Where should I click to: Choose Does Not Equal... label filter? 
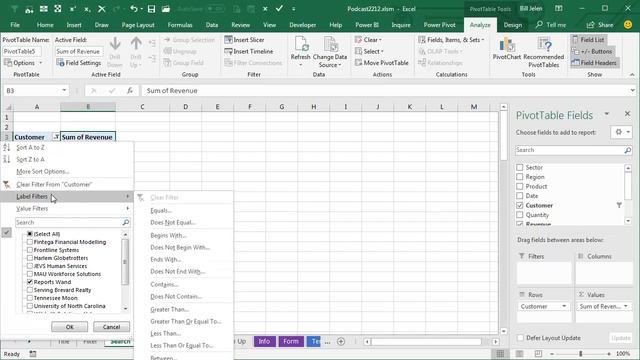173,223
